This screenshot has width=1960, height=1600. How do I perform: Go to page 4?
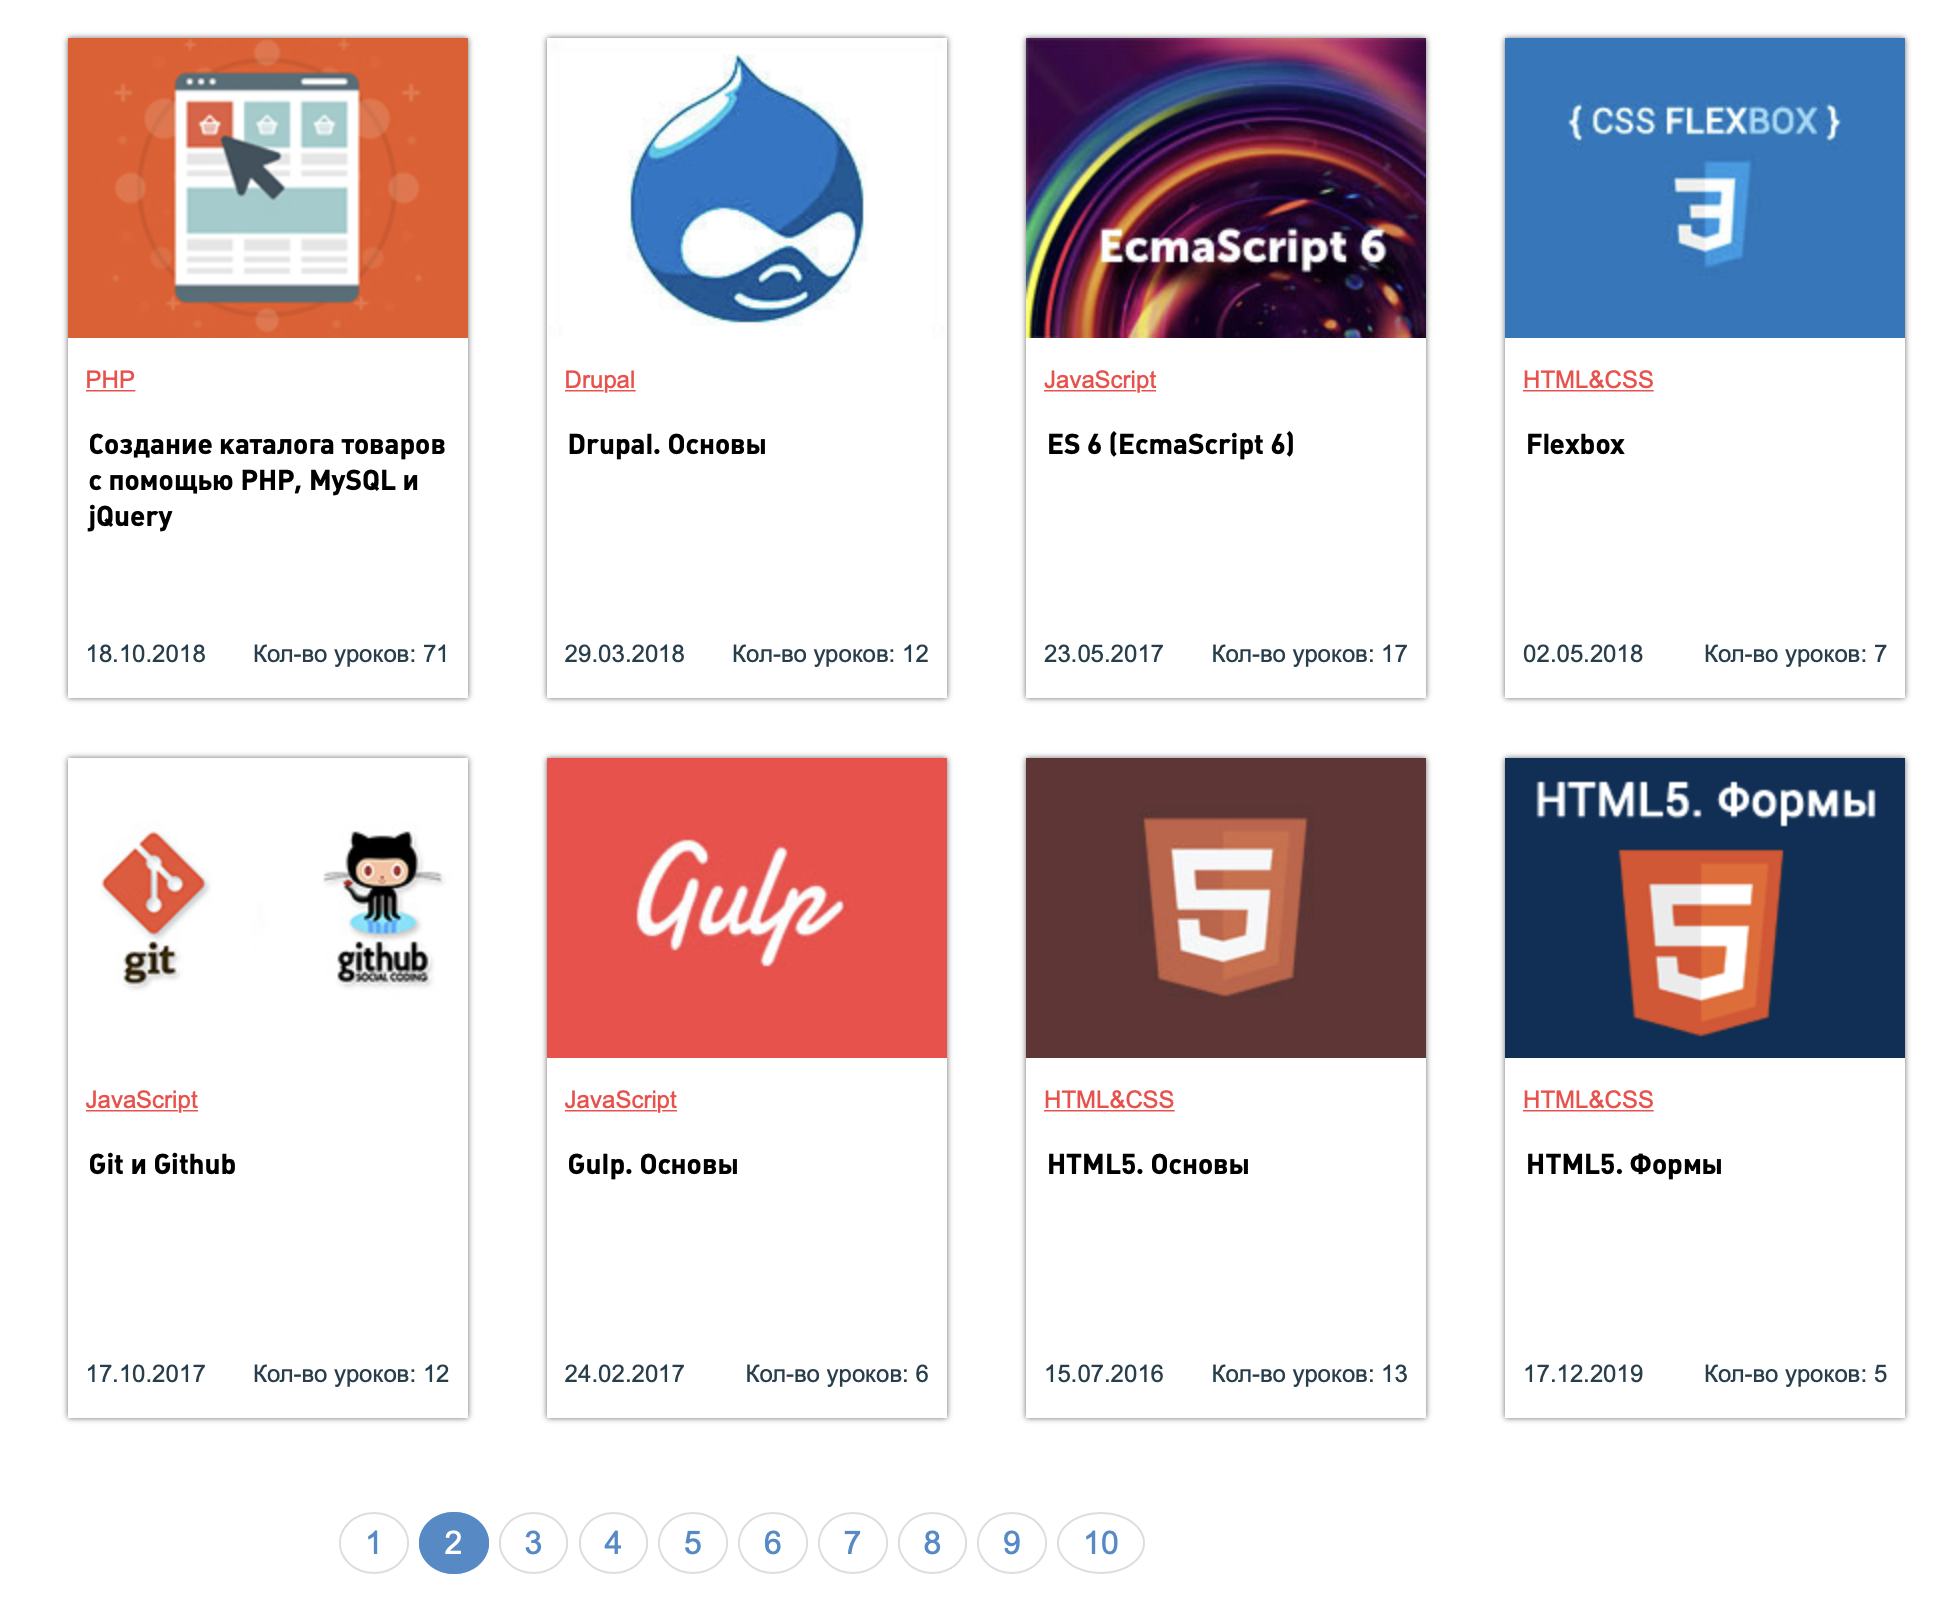pyautogui.click(x=613, y=1543)
